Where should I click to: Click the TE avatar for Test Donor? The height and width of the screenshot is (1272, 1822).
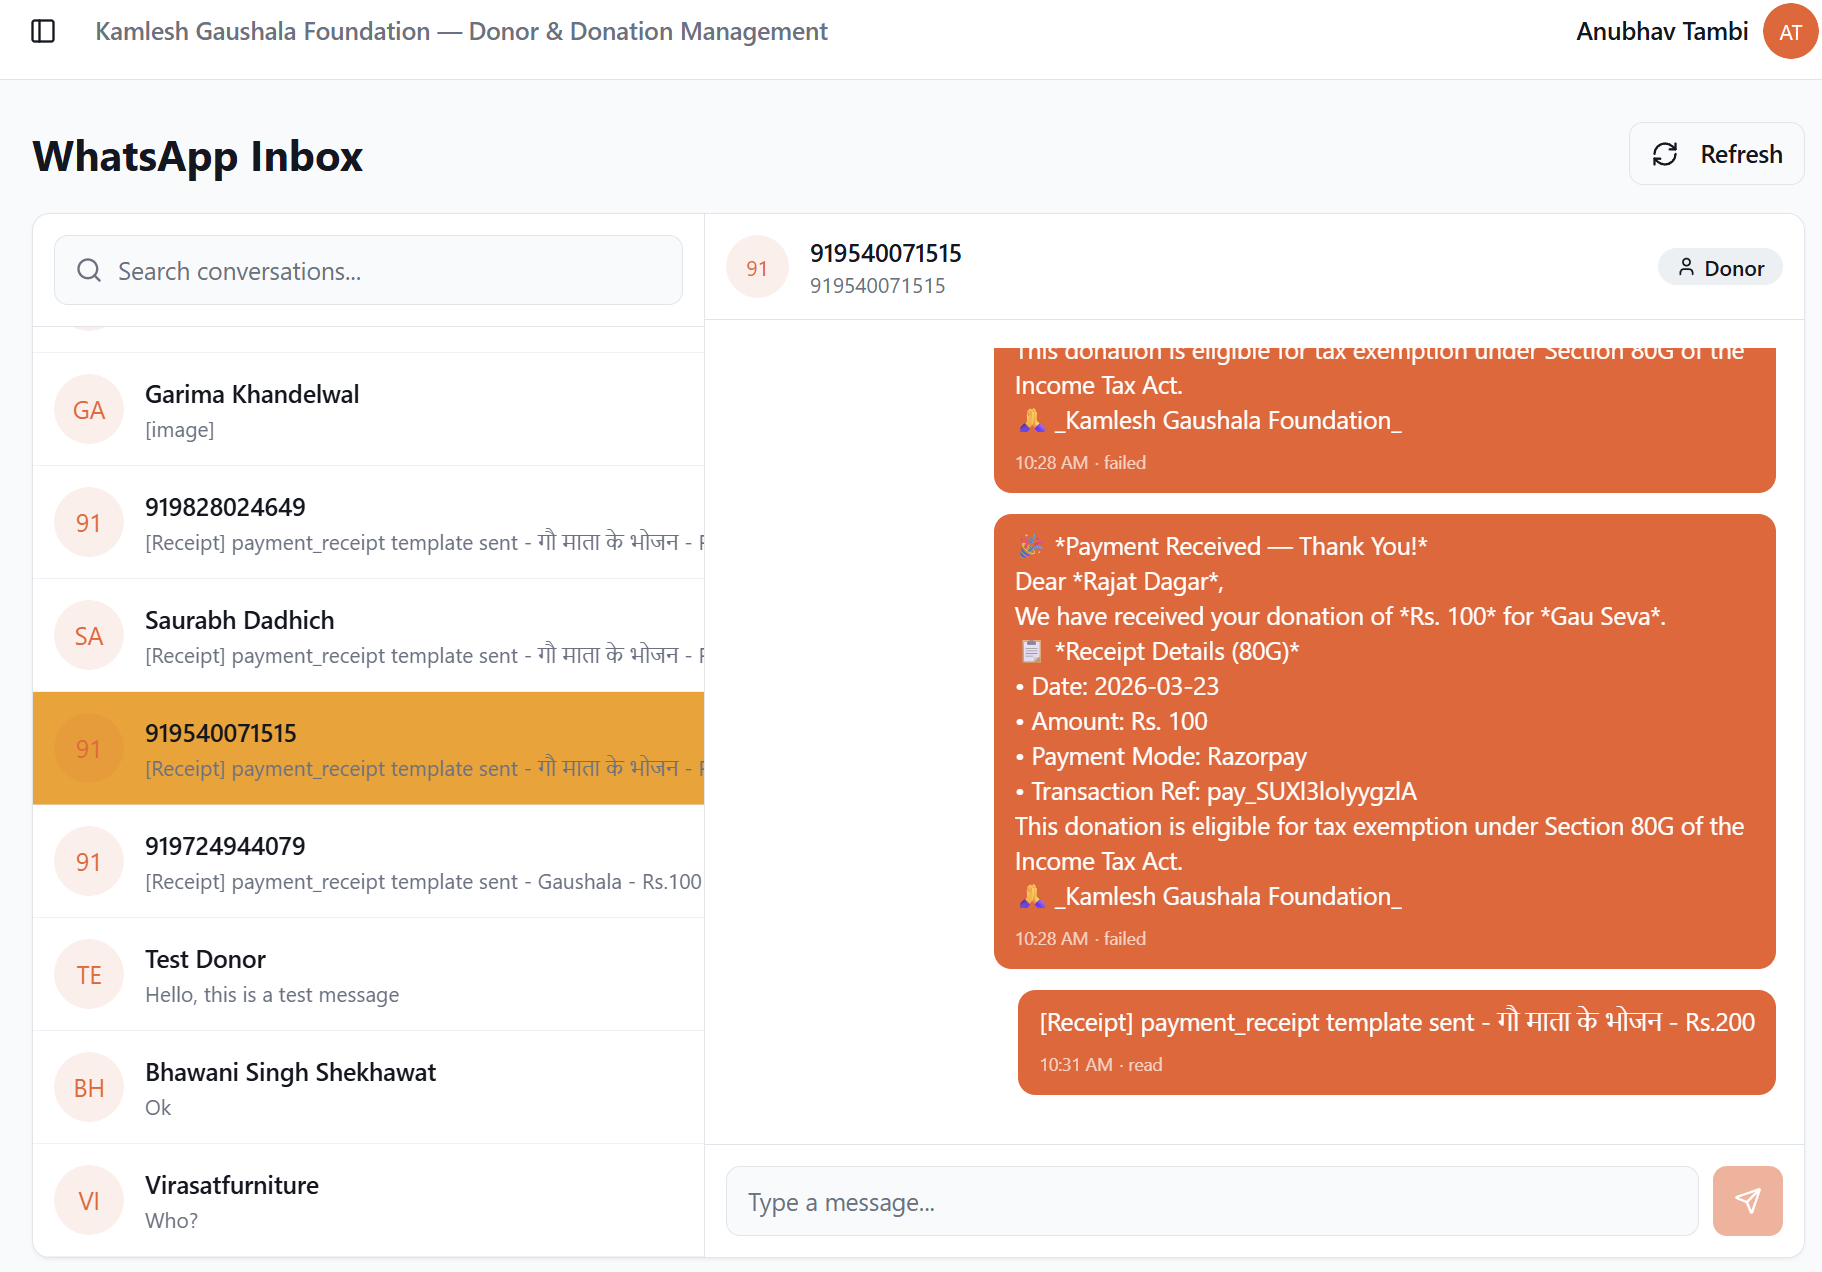(88, 973)
